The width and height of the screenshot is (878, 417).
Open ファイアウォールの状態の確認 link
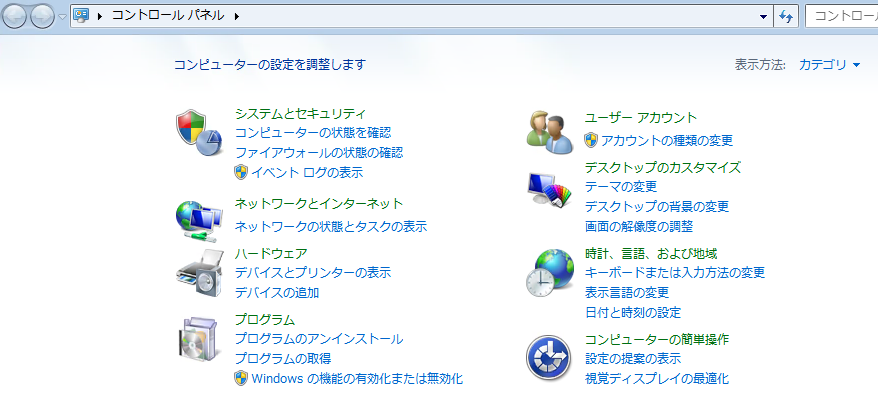[319, 152]
